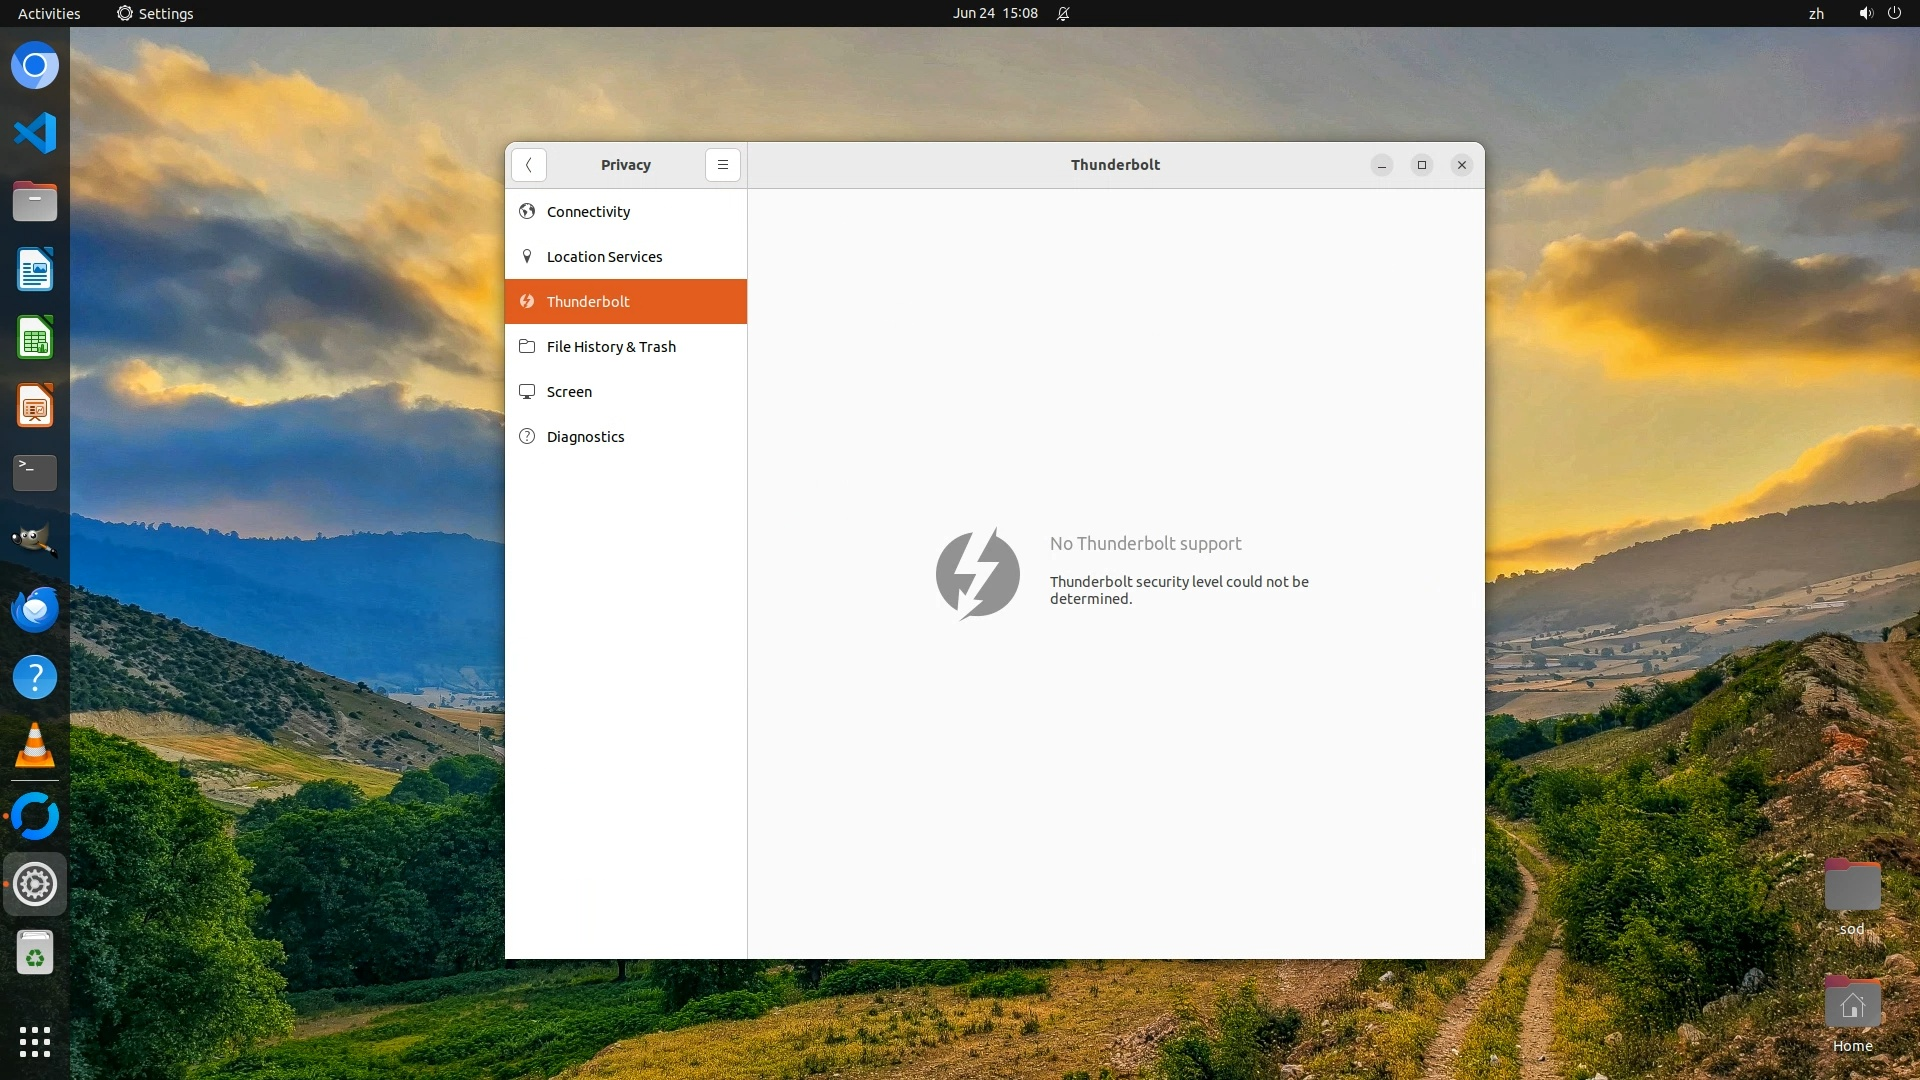Go back using the Privacy back arrow
Viewport: 1920px width, 1080px height.
[528, 165]
